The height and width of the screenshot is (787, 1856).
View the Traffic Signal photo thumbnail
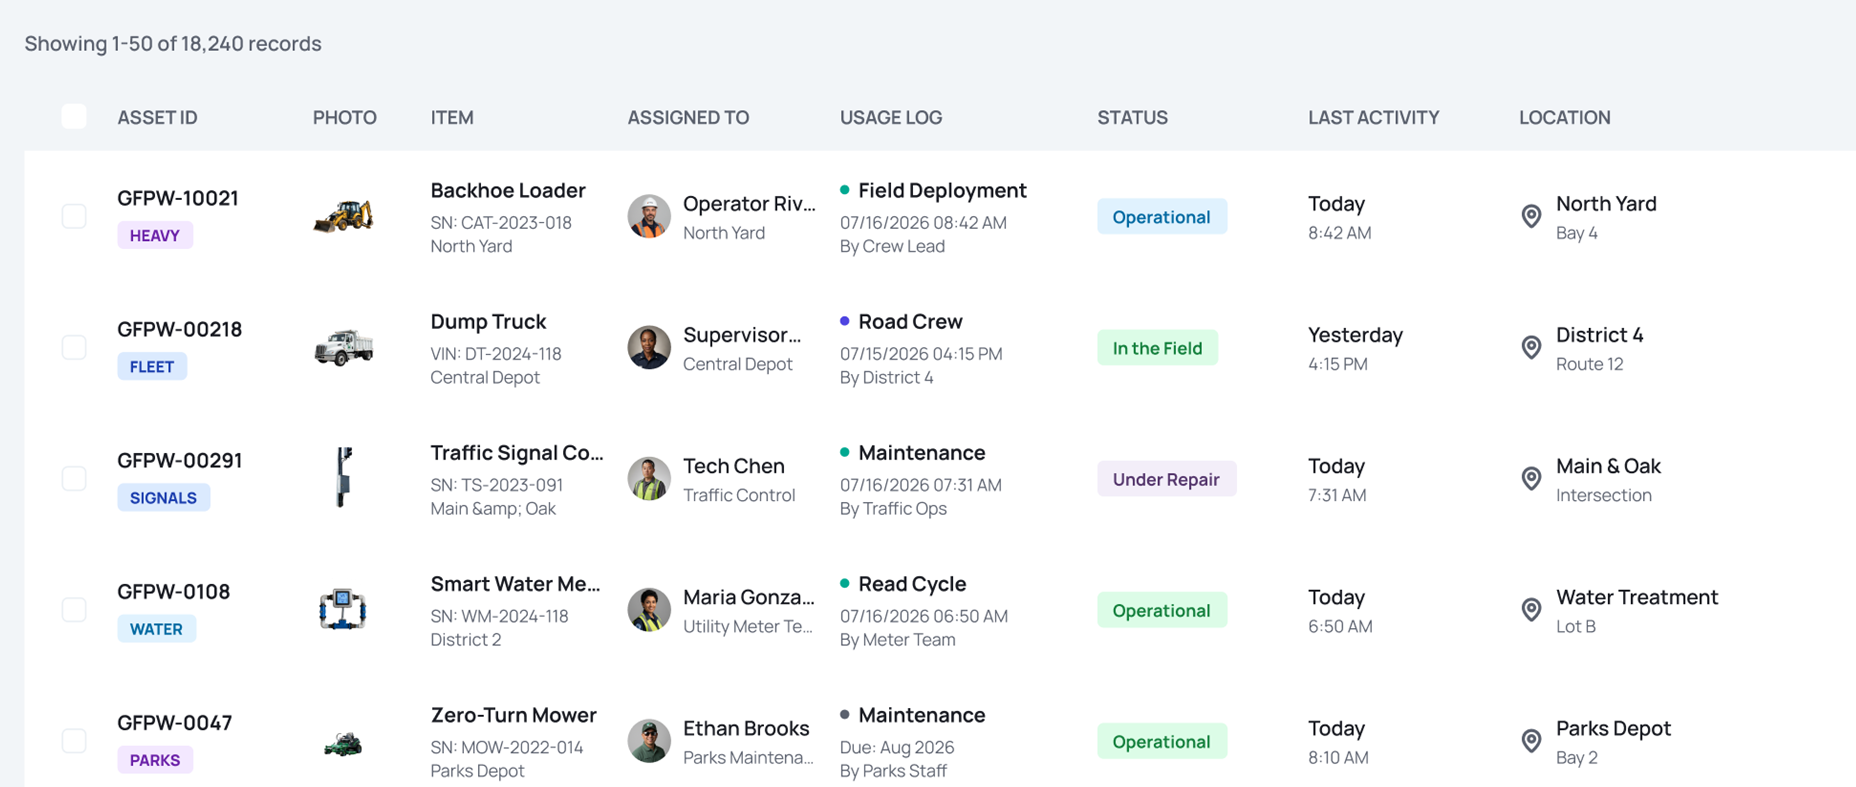[343, 477]
